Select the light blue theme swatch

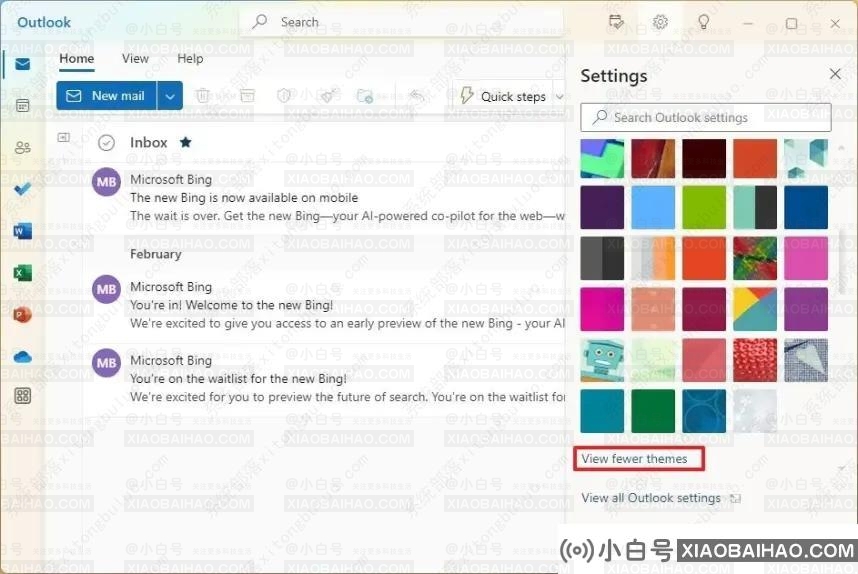(x=653, y=207)
